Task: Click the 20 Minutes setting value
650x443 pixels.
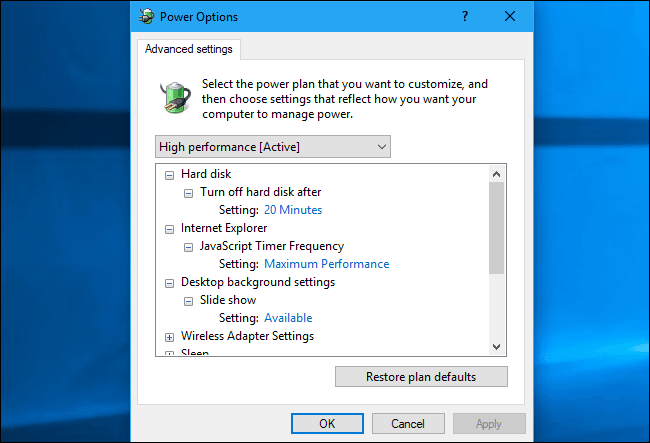Action: click(293, 210)
